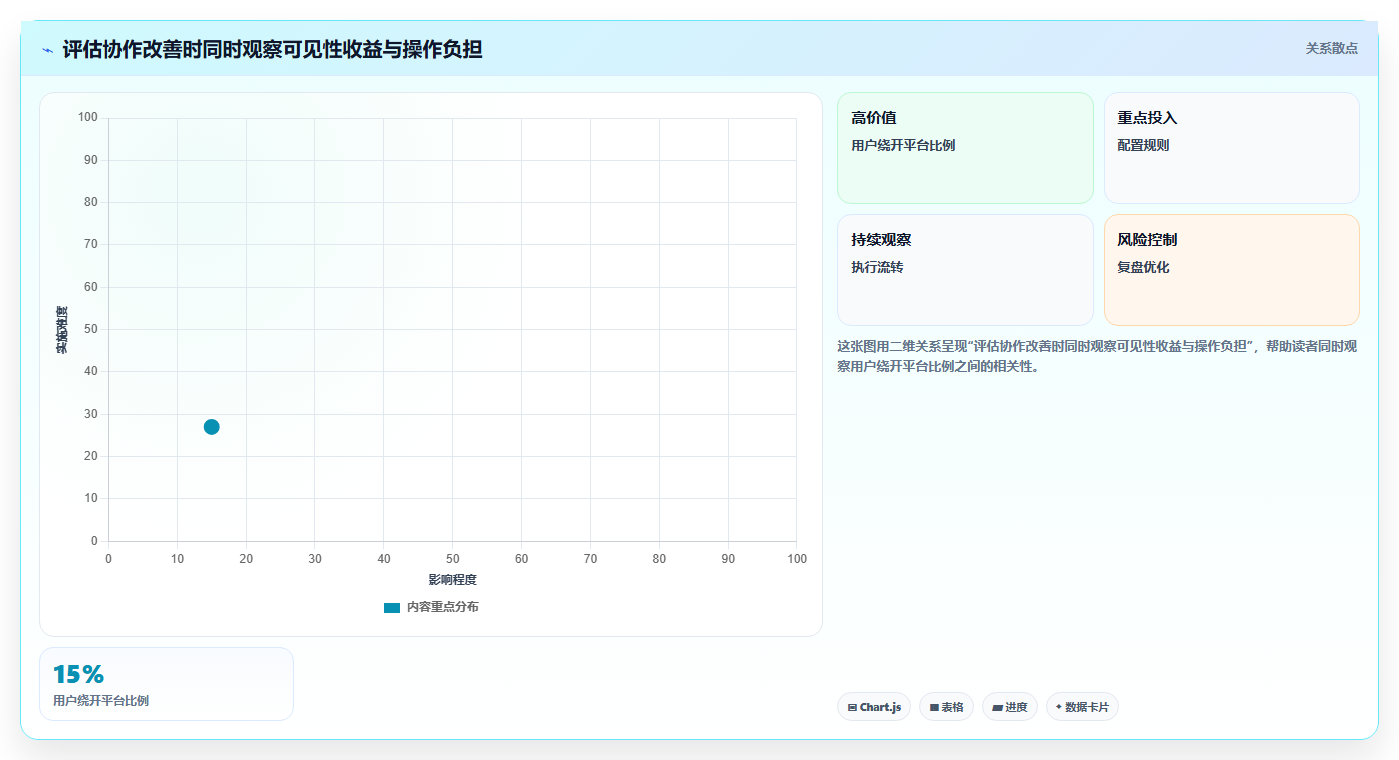Click the 表格 chip icon

click(934, 707)
